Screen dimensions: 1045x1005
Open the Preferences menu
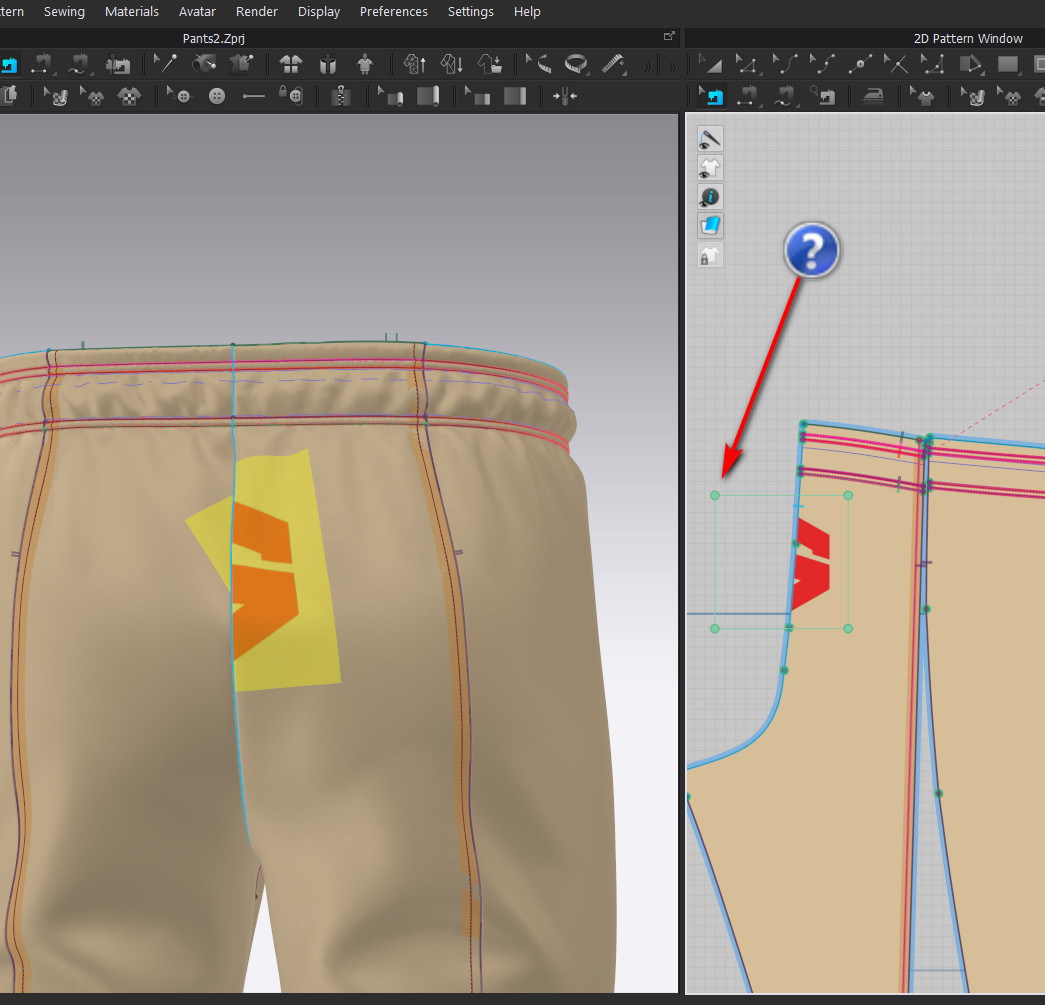click(x=393, y=11)
